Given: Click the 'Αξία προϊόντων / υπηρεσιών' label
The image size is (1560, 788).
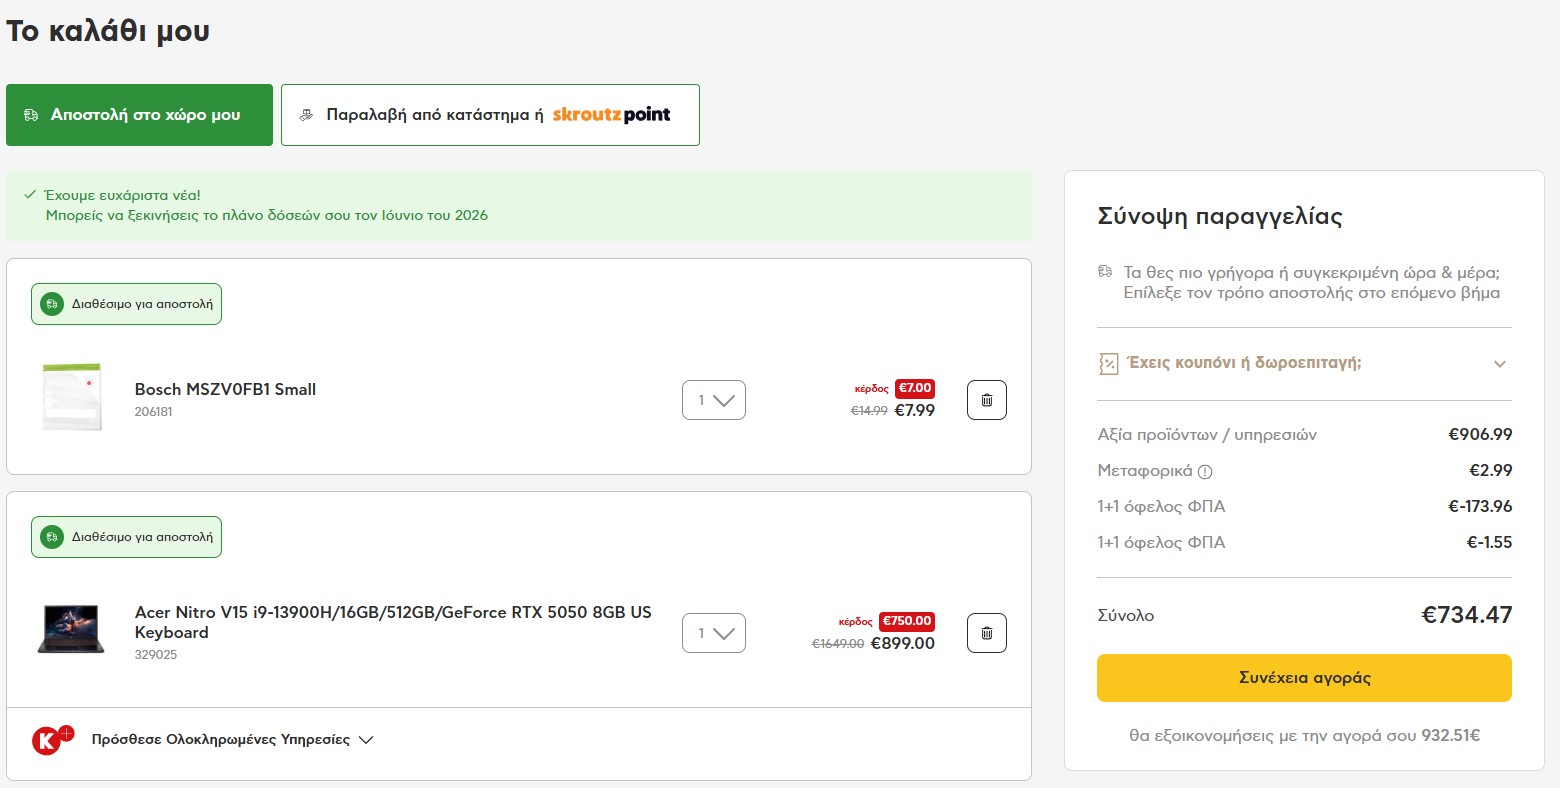Looking at the screenshot, I should [1207, 435].
